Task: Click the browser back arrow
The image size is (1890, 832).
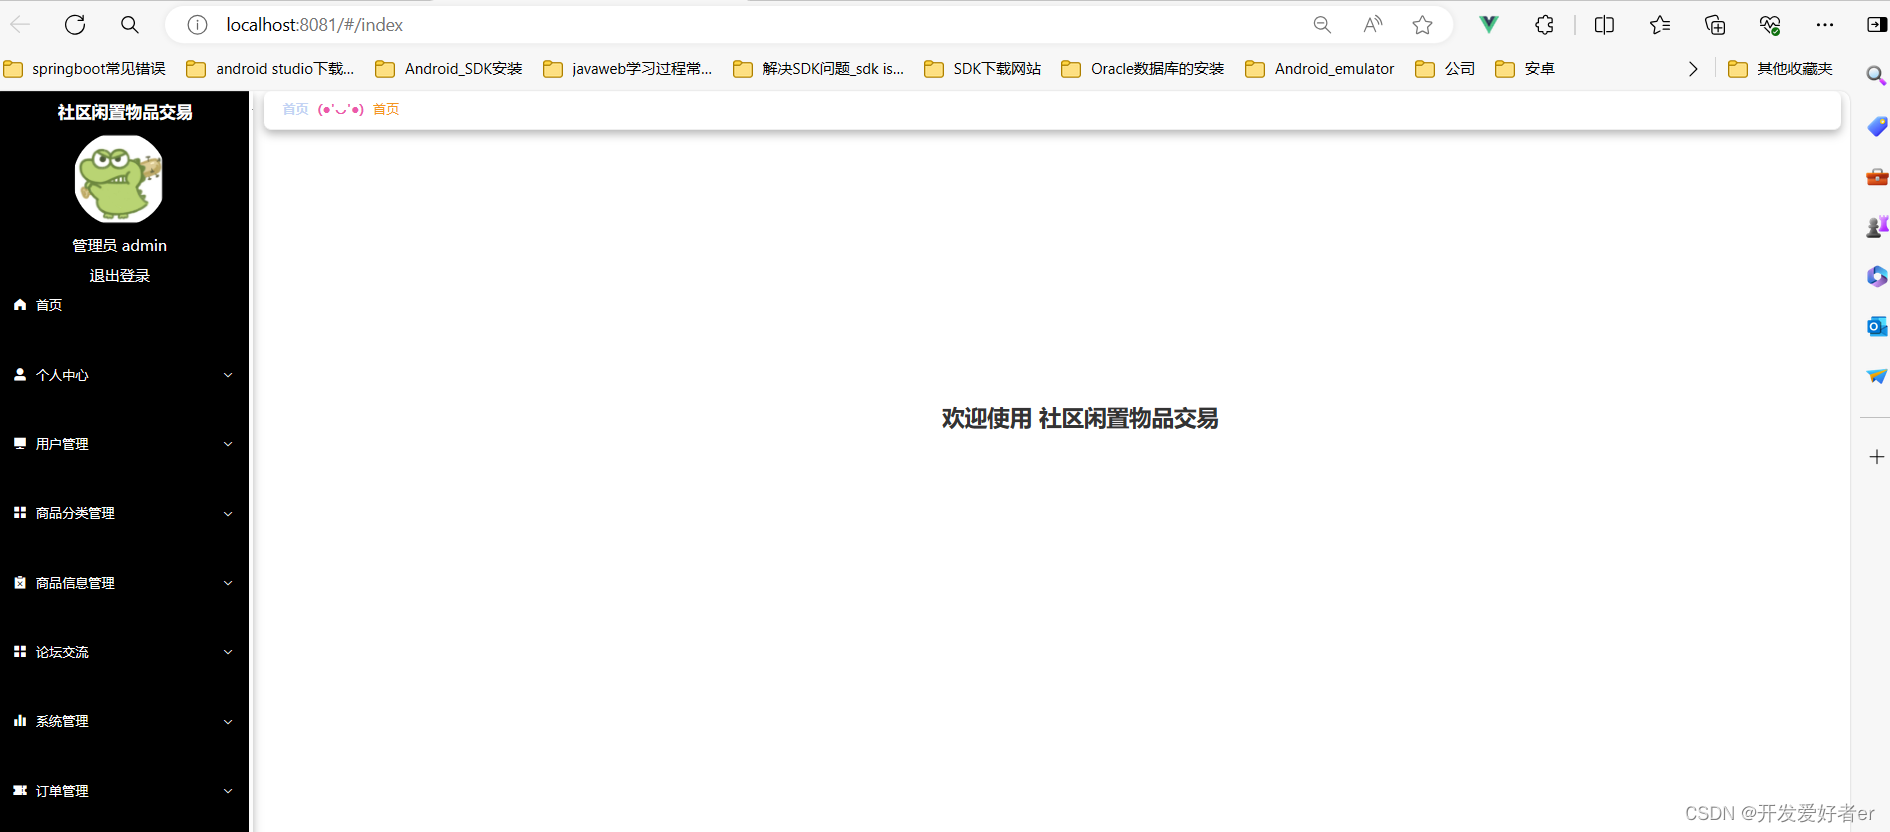Action: pos(20,25)
